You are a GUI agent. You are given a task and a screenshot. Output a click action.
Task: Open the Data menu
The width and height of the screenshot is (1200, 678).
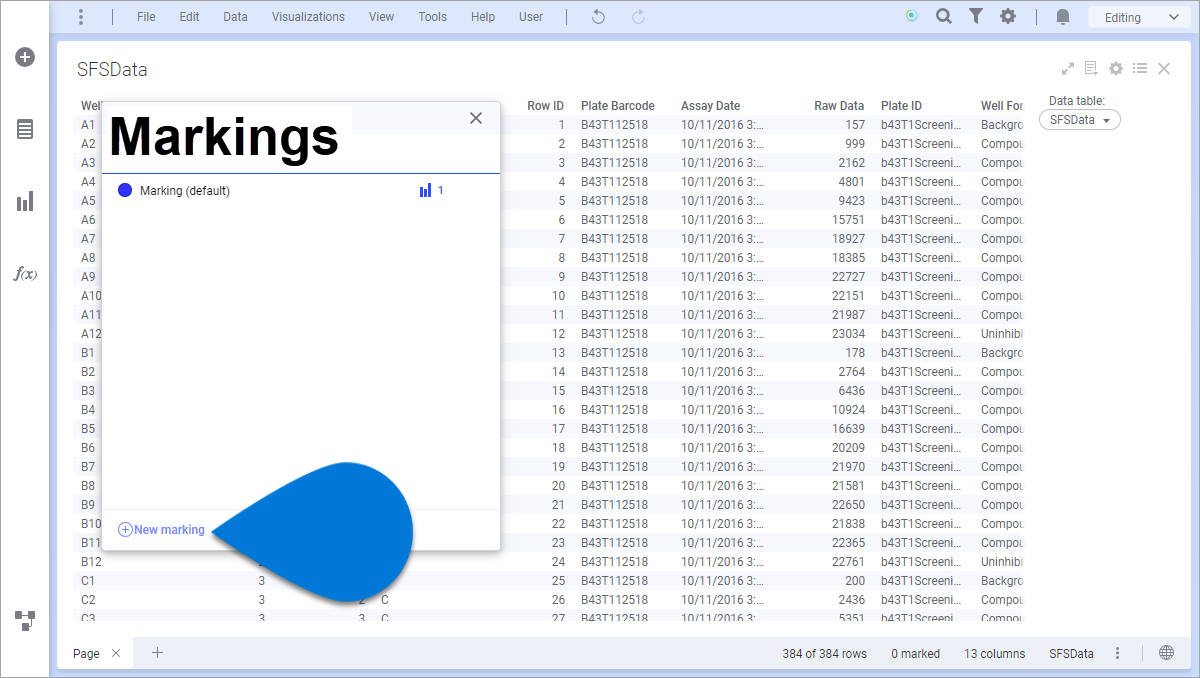235,17
